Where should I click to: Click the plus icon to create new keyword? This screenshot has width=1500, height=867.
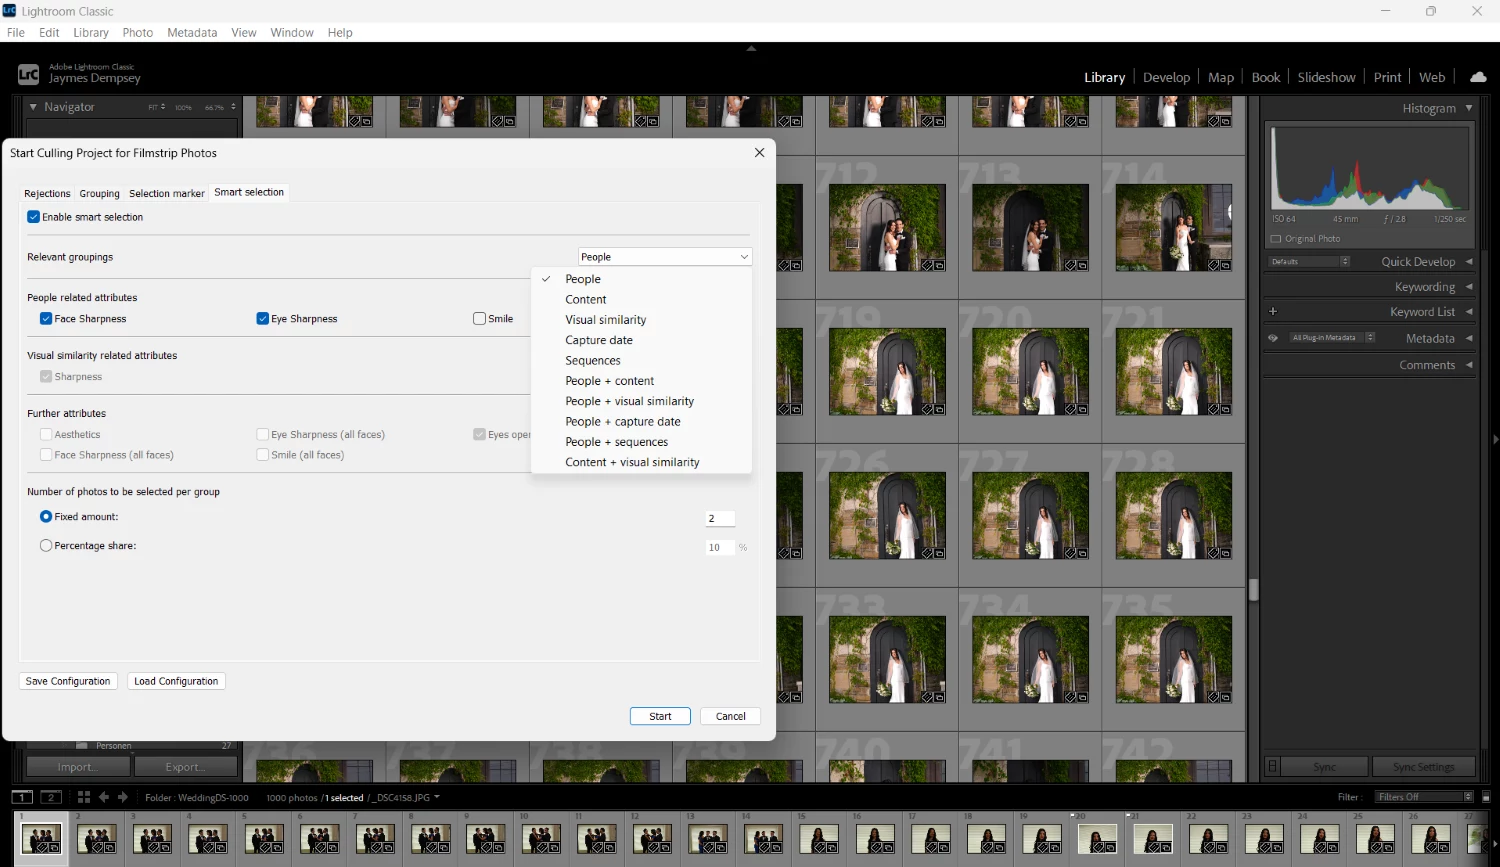(1272, 311)
